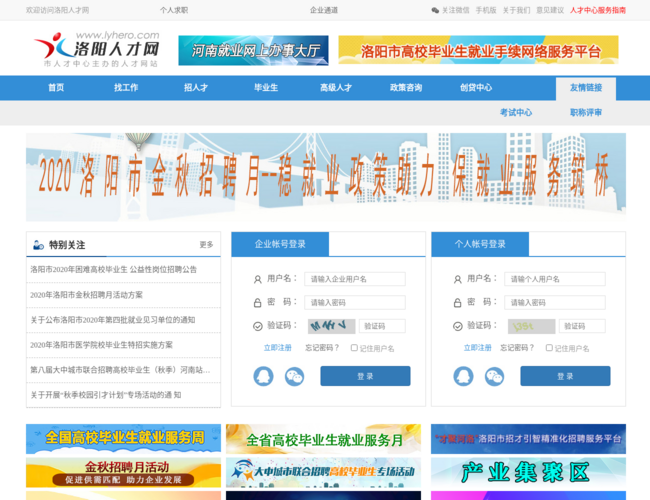Image resolution: width=650 pixels, height=500 pixels.
Task: Open 关于我们 in the top bar
Action: click(516, 10)
